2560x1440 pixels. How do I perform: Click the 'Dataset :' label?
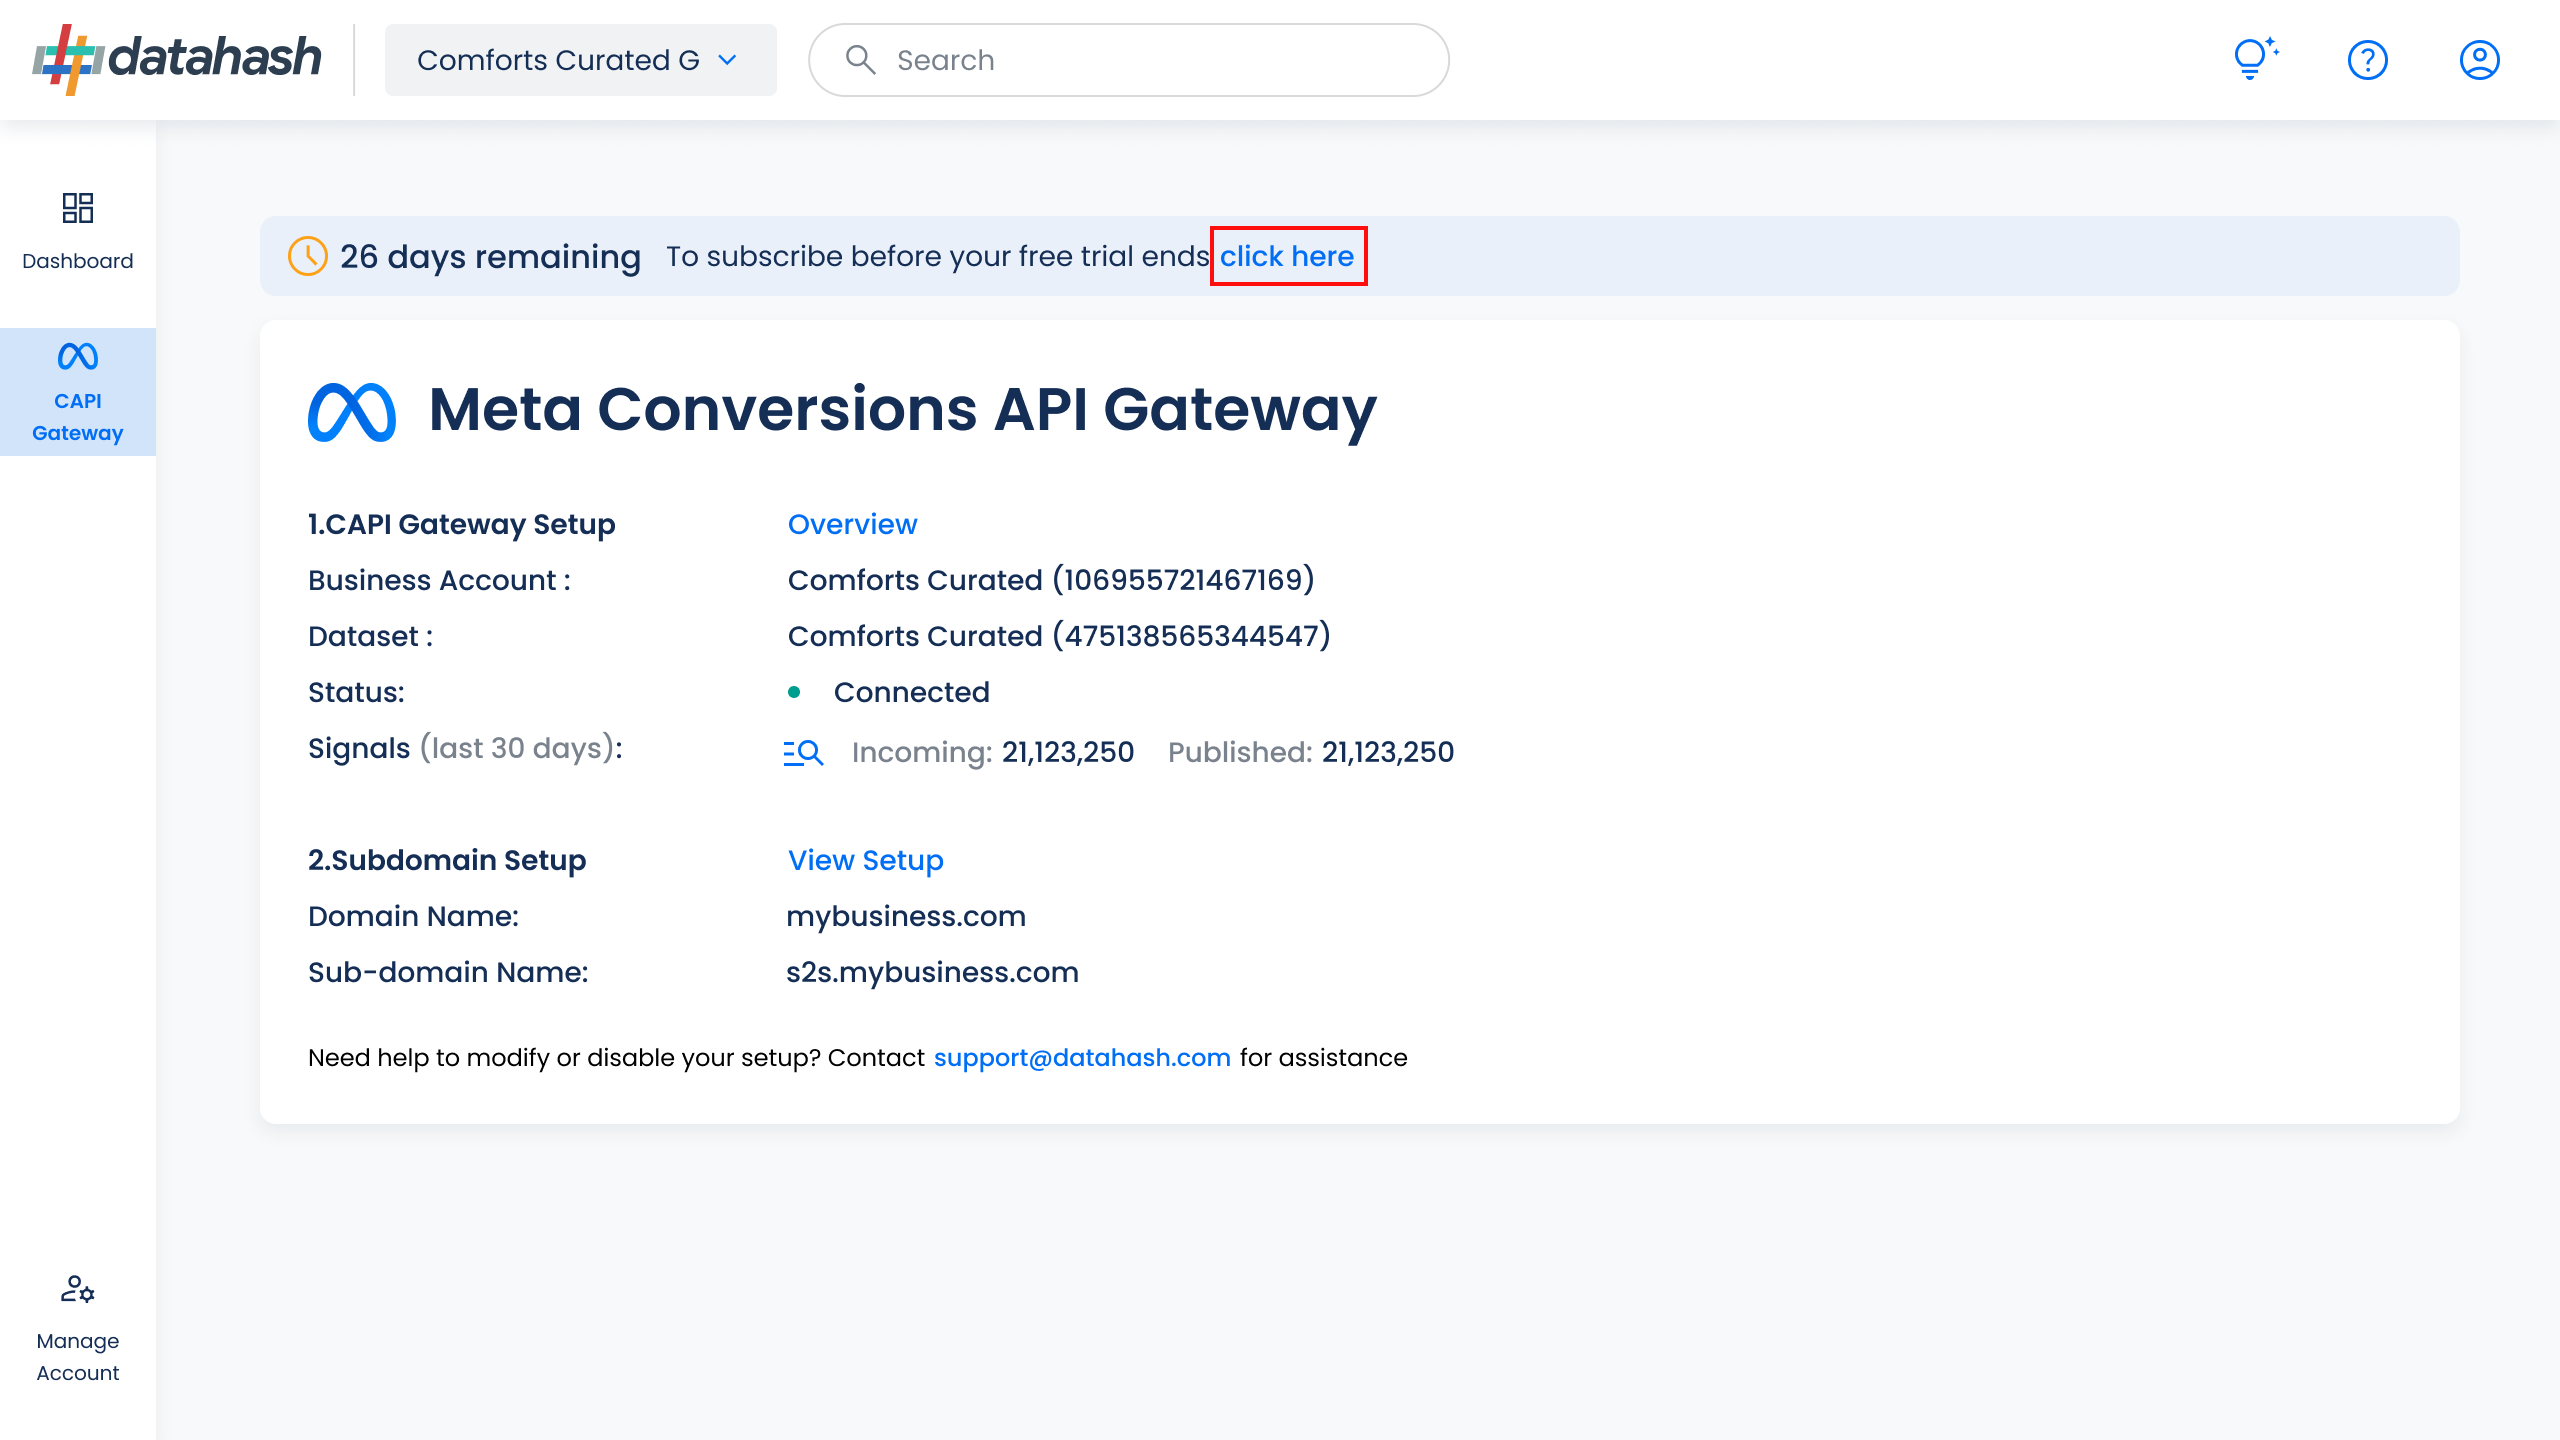(x=370, y=636)
